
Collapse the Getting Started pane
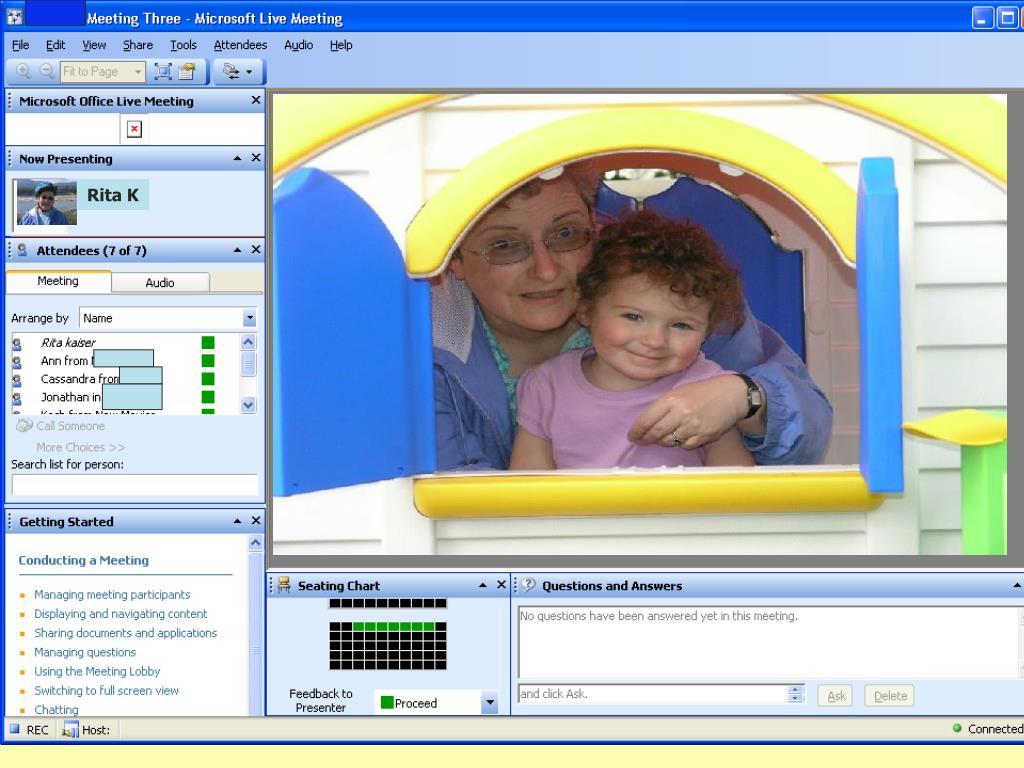click(237, 520)
